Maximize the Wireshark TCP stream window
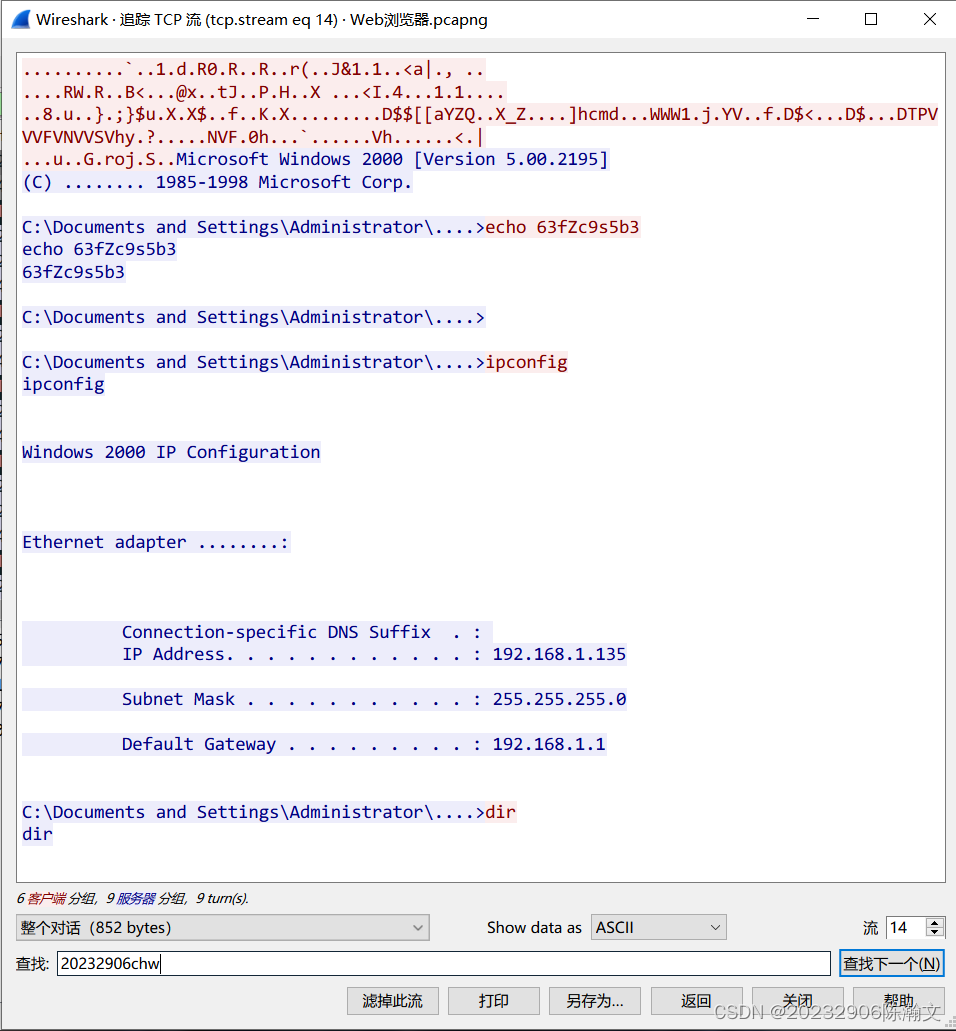This screenshot has width=956, height=1031. pyautogui.click(x=871, y=19)
